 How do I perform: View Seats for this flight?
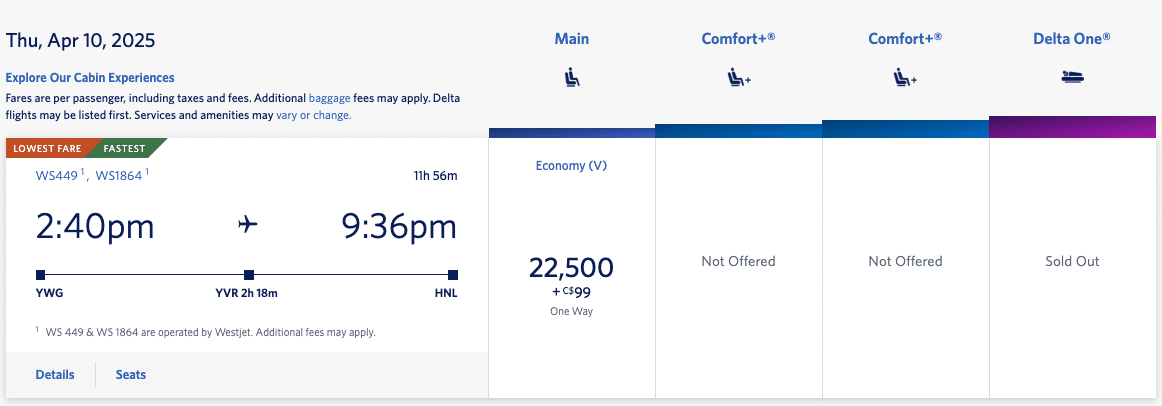(x=131, y=375)
